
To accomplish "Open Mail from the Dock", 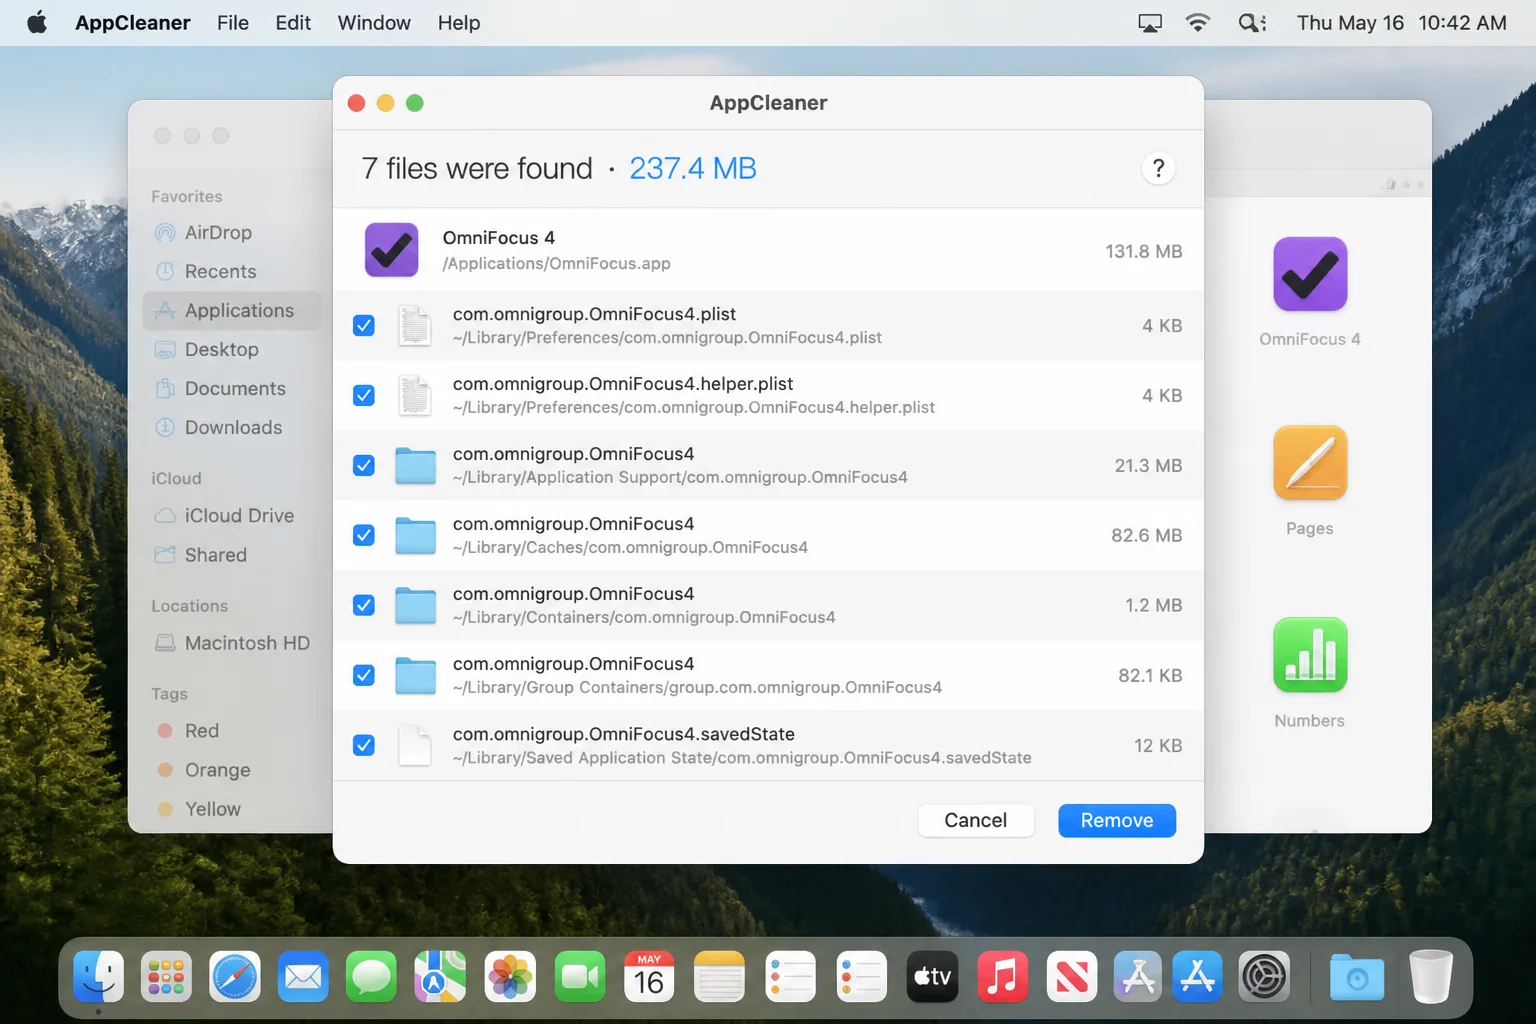I will [303, 976].
